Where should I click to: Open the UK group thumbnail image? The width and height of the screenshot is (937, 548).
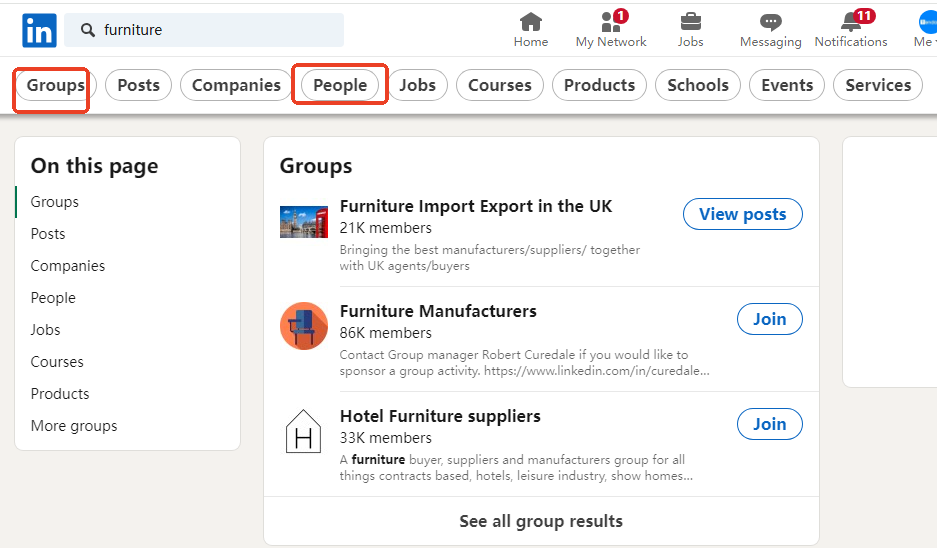point(304,222)
